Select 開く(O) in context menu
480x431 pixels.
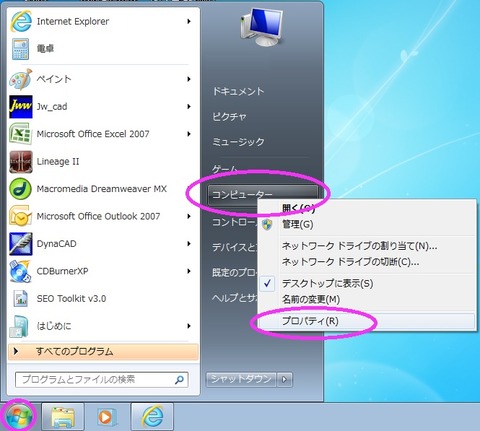click(x=367, y=209)
